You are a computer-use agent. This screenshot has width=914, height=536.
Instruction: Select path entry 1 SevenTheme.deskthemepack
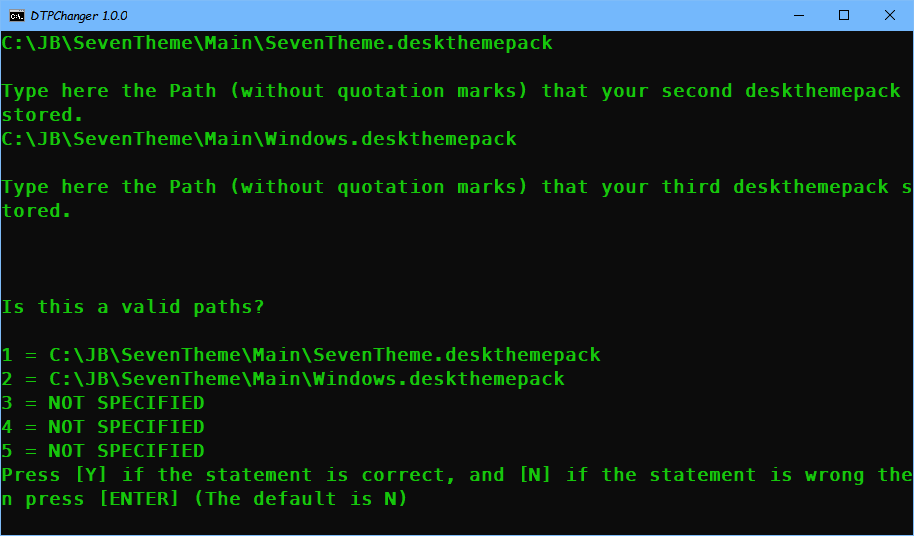tap(301, 355)
